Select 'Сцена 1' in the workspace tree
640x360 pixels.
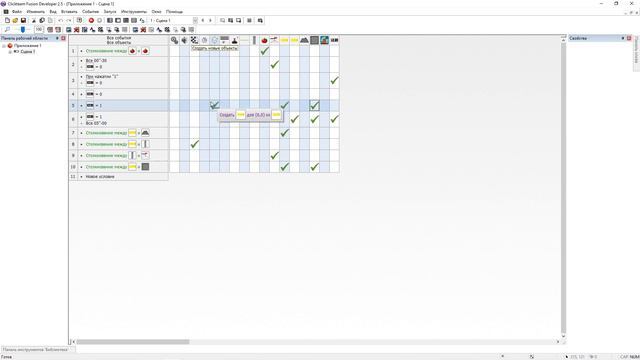(27, 52)
